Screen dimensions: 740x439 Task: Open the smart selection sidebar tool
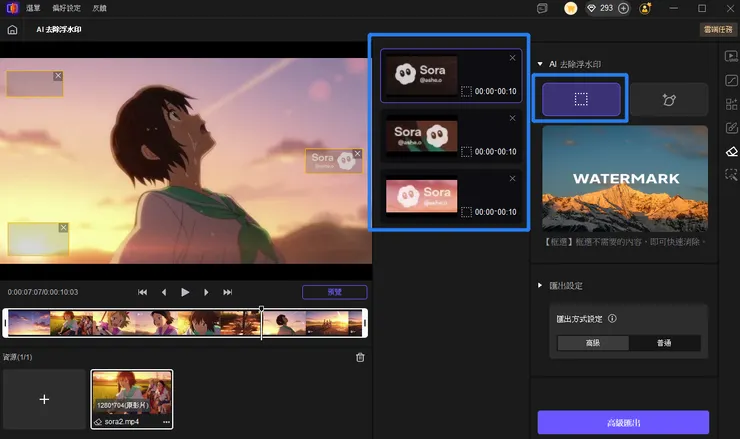731,175
